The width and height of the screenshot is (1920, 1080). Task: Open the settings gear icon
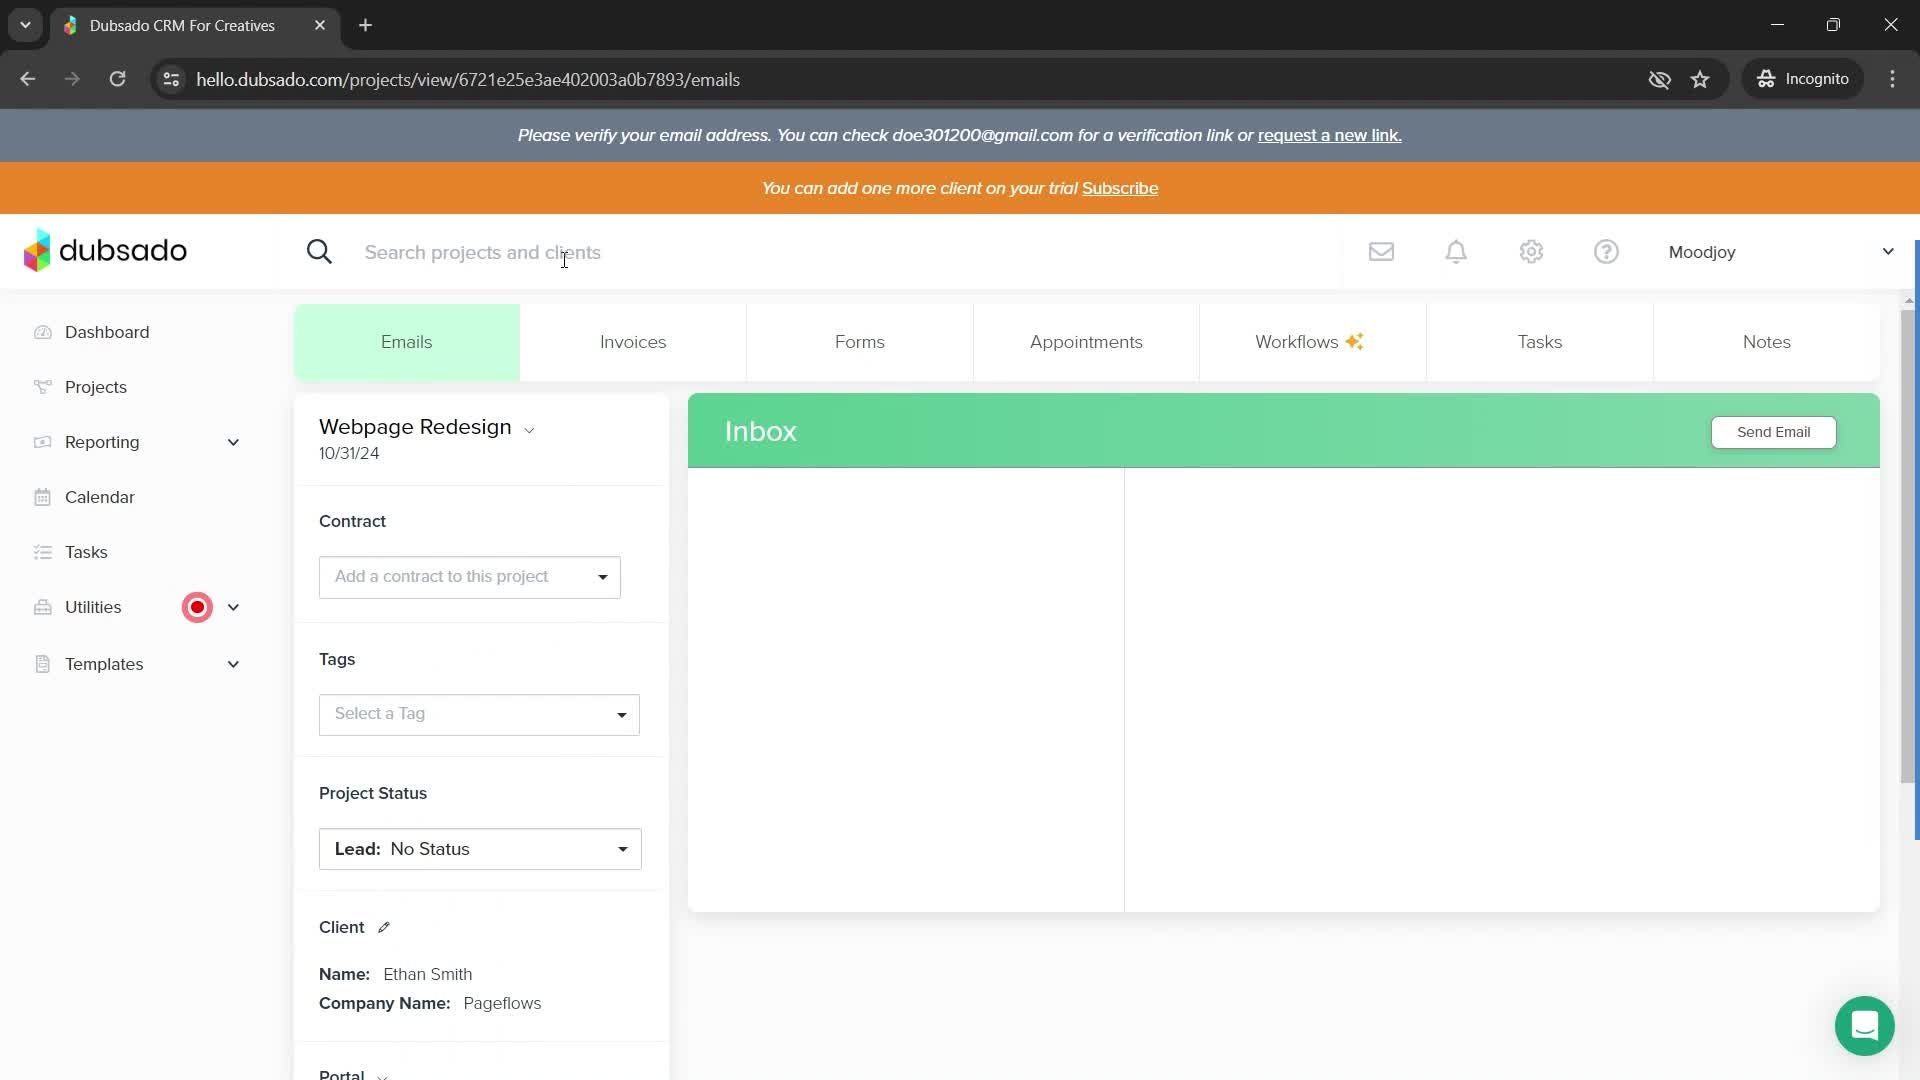pos(1531,252)
